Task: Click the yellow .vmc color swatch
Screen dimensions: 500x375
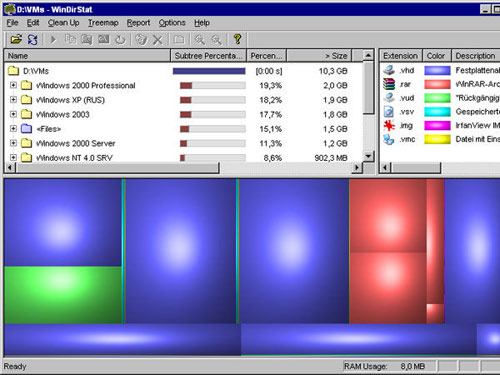Action: [437, 139]
